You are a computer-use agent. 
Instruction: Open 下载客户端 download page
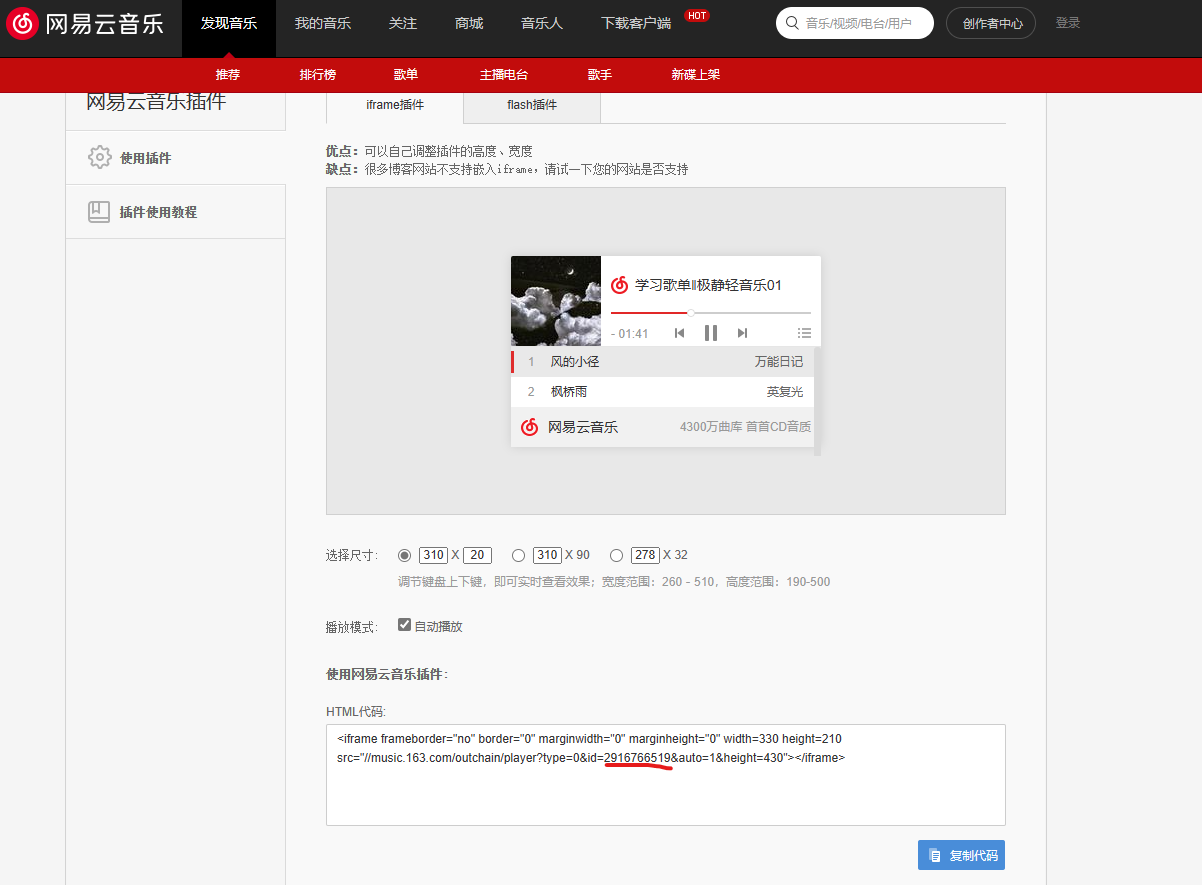636,23
